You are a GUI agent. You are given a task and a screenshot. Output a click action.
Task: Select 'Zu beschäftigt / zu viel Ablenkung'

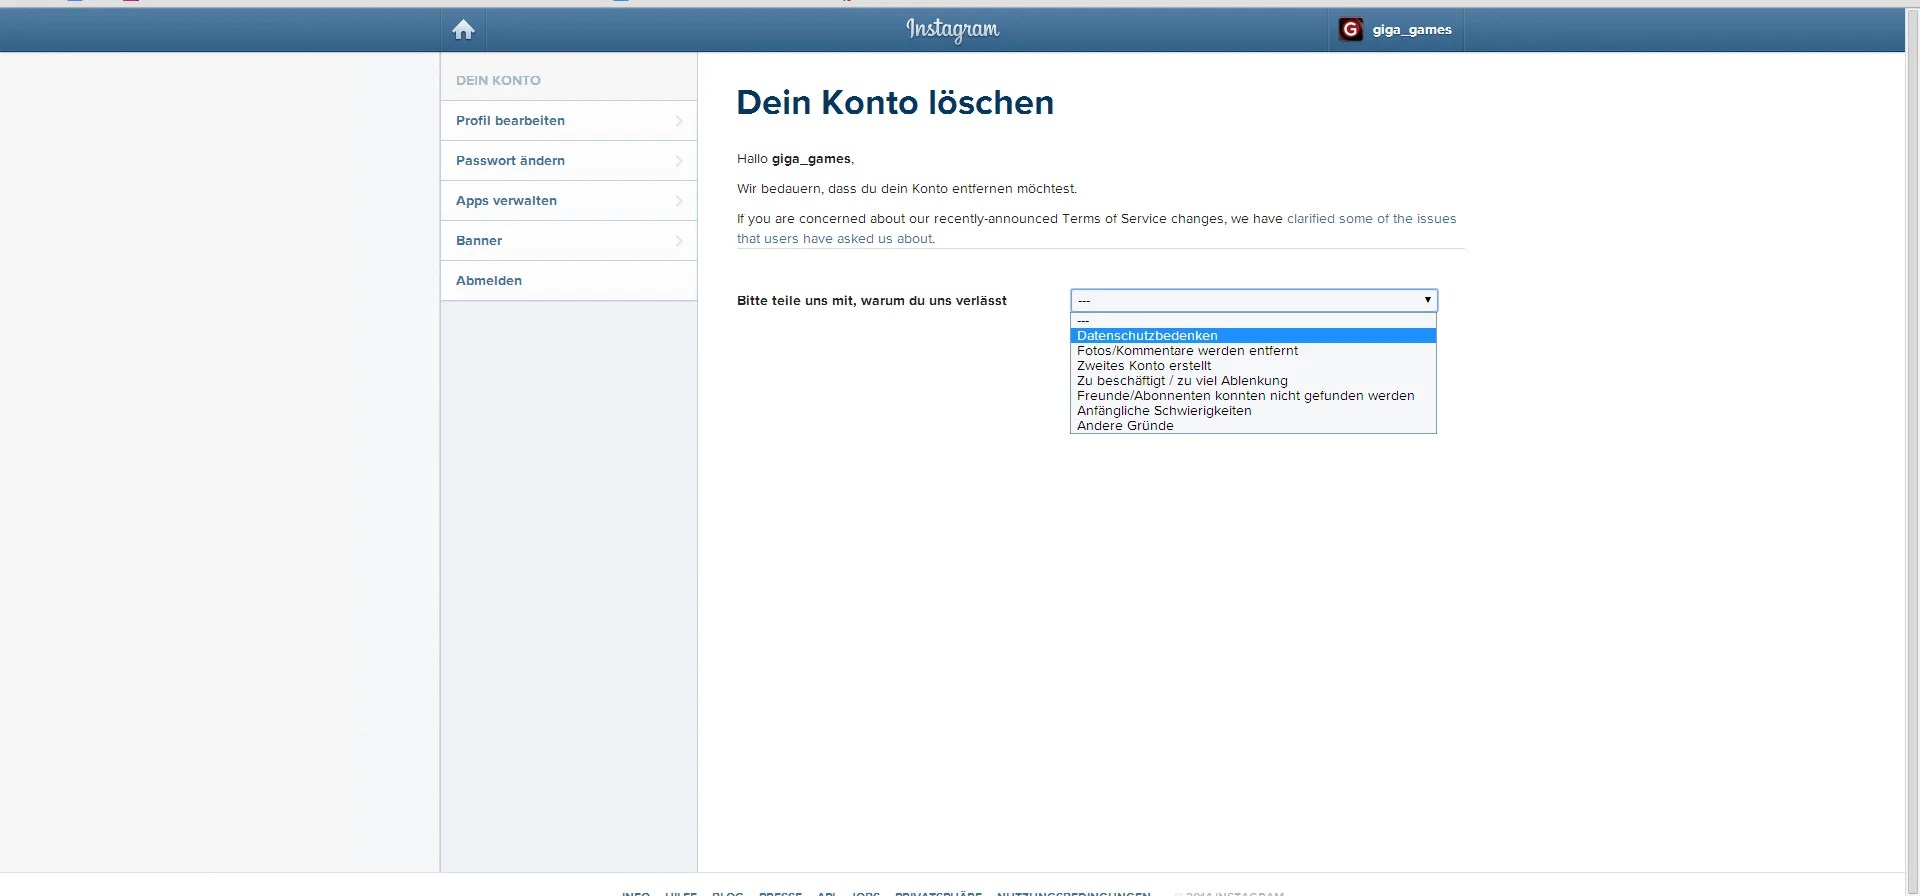coord(1253,381)
